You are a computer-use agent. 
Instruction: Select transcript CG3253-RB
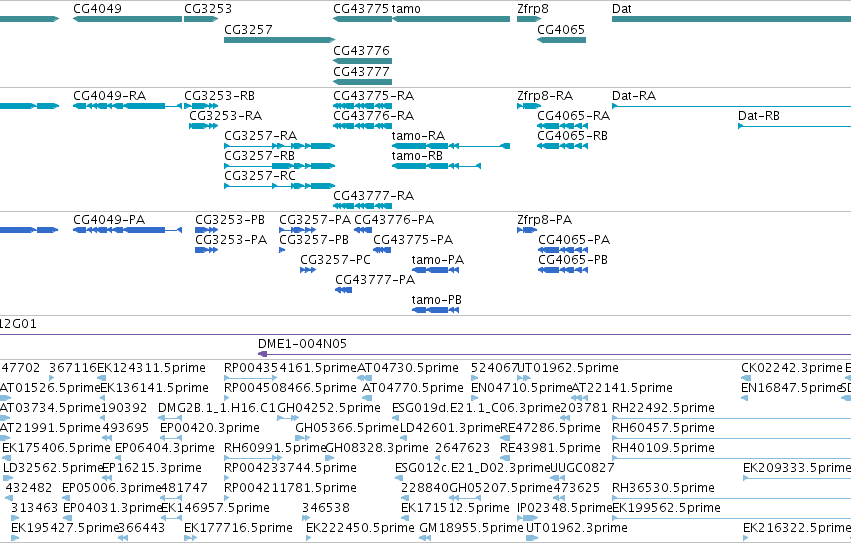[201, 106]
